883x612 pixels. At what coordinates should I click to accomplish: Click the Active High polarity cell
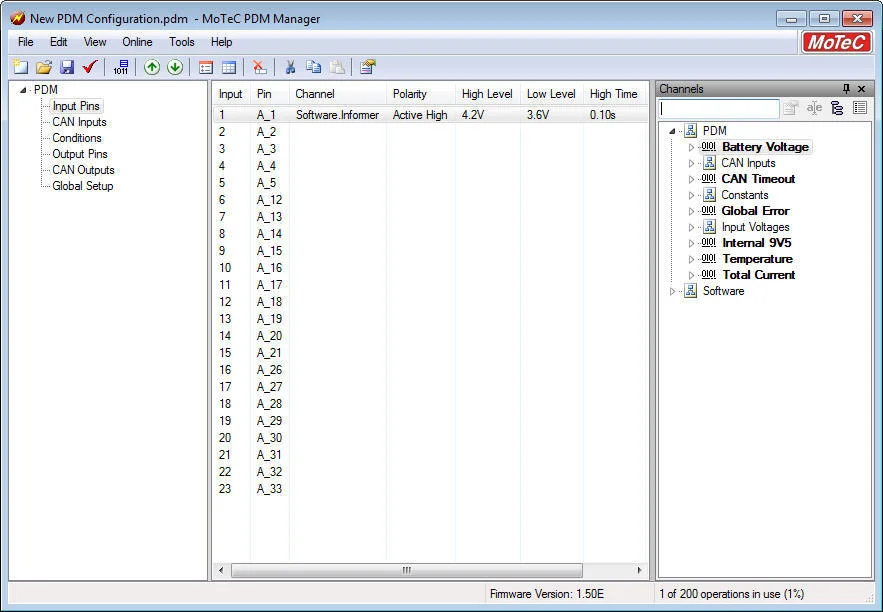420,115
